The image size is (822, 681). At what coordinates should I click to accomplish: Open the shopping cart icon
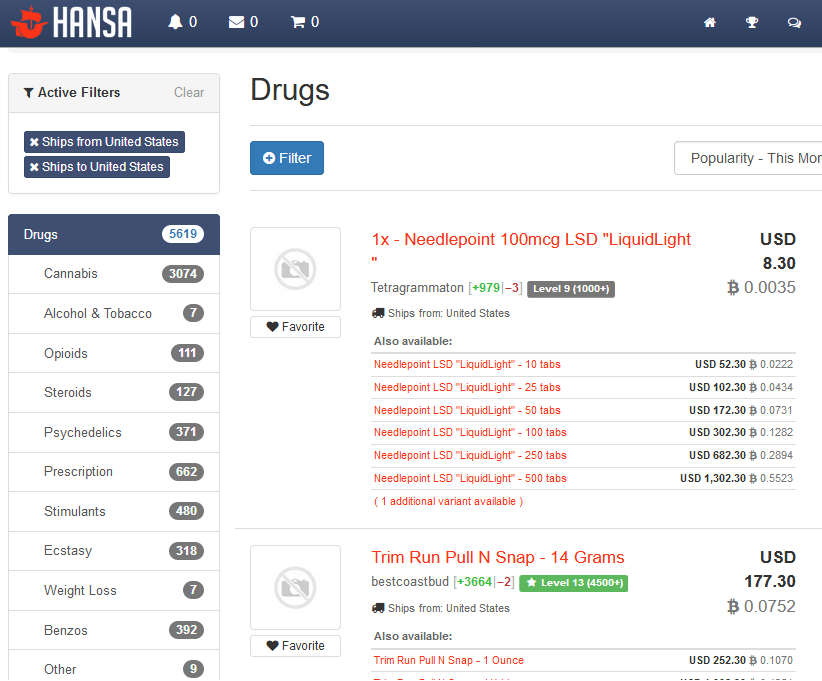(298, 22)
